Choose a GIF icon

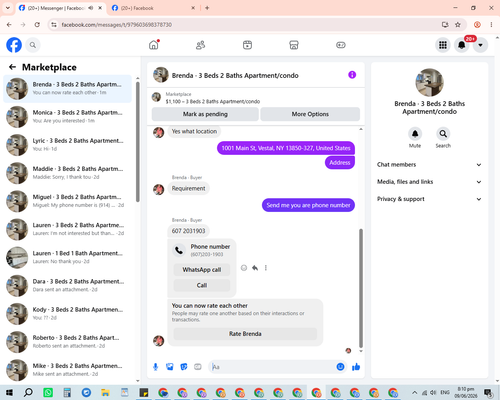pos(198,367)
